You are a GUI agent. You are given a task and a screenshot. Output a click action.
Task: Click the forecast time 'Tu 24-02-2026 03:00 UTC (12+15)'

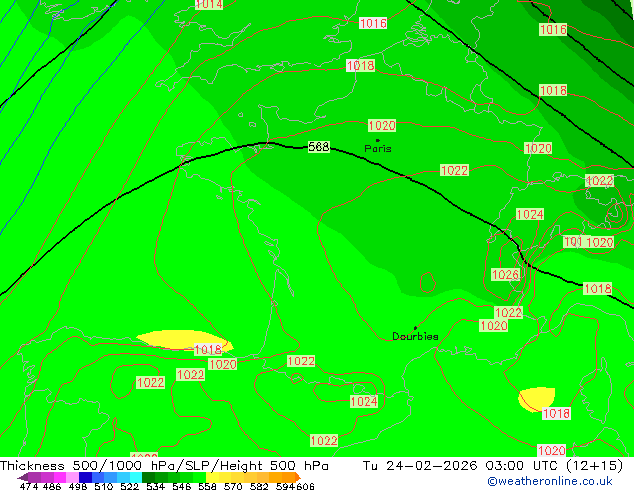pyautogui.click(x=493, y=466)
